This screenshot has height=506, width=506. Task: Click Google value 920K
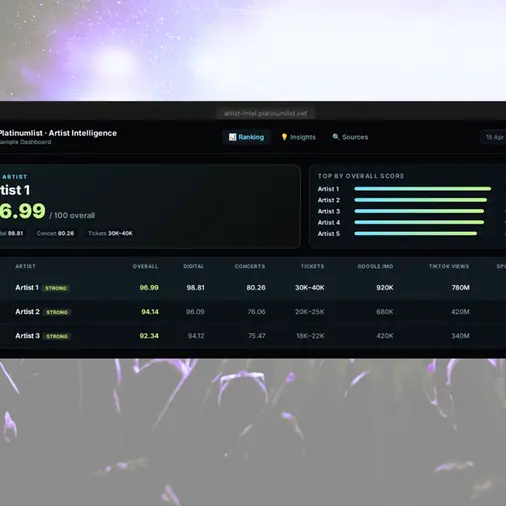coord(385,287)
